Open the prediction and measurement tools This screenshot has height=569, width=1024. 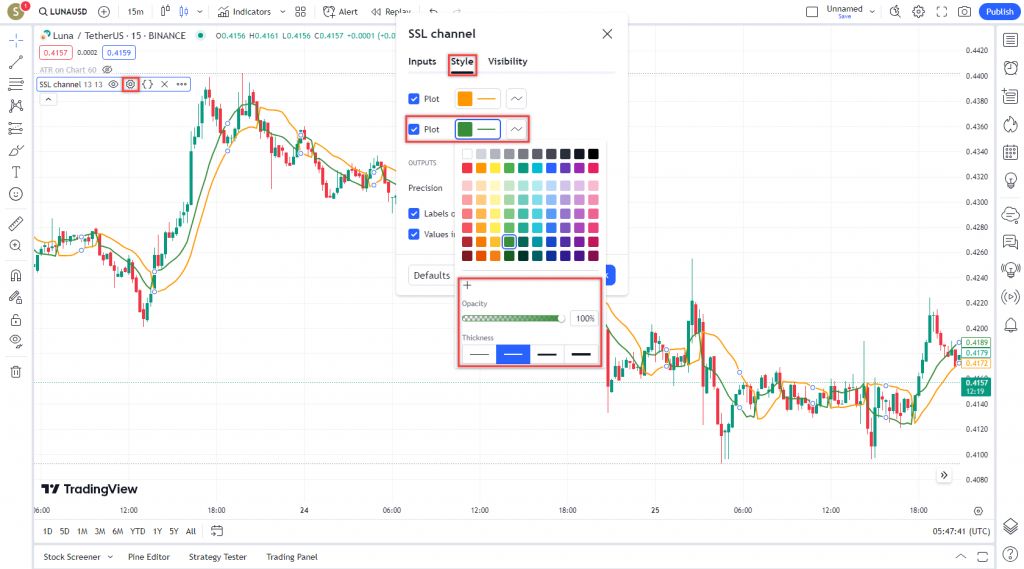(x=16, y=128)
